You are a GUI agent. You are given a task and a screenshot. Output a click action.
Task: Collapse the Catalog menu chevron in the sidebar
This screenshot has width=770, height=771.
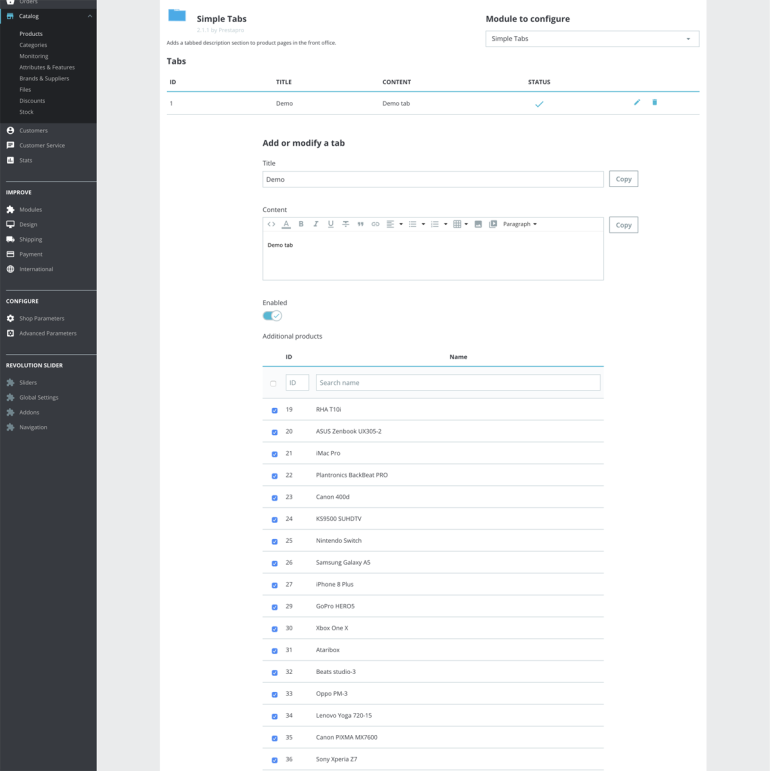89,16
